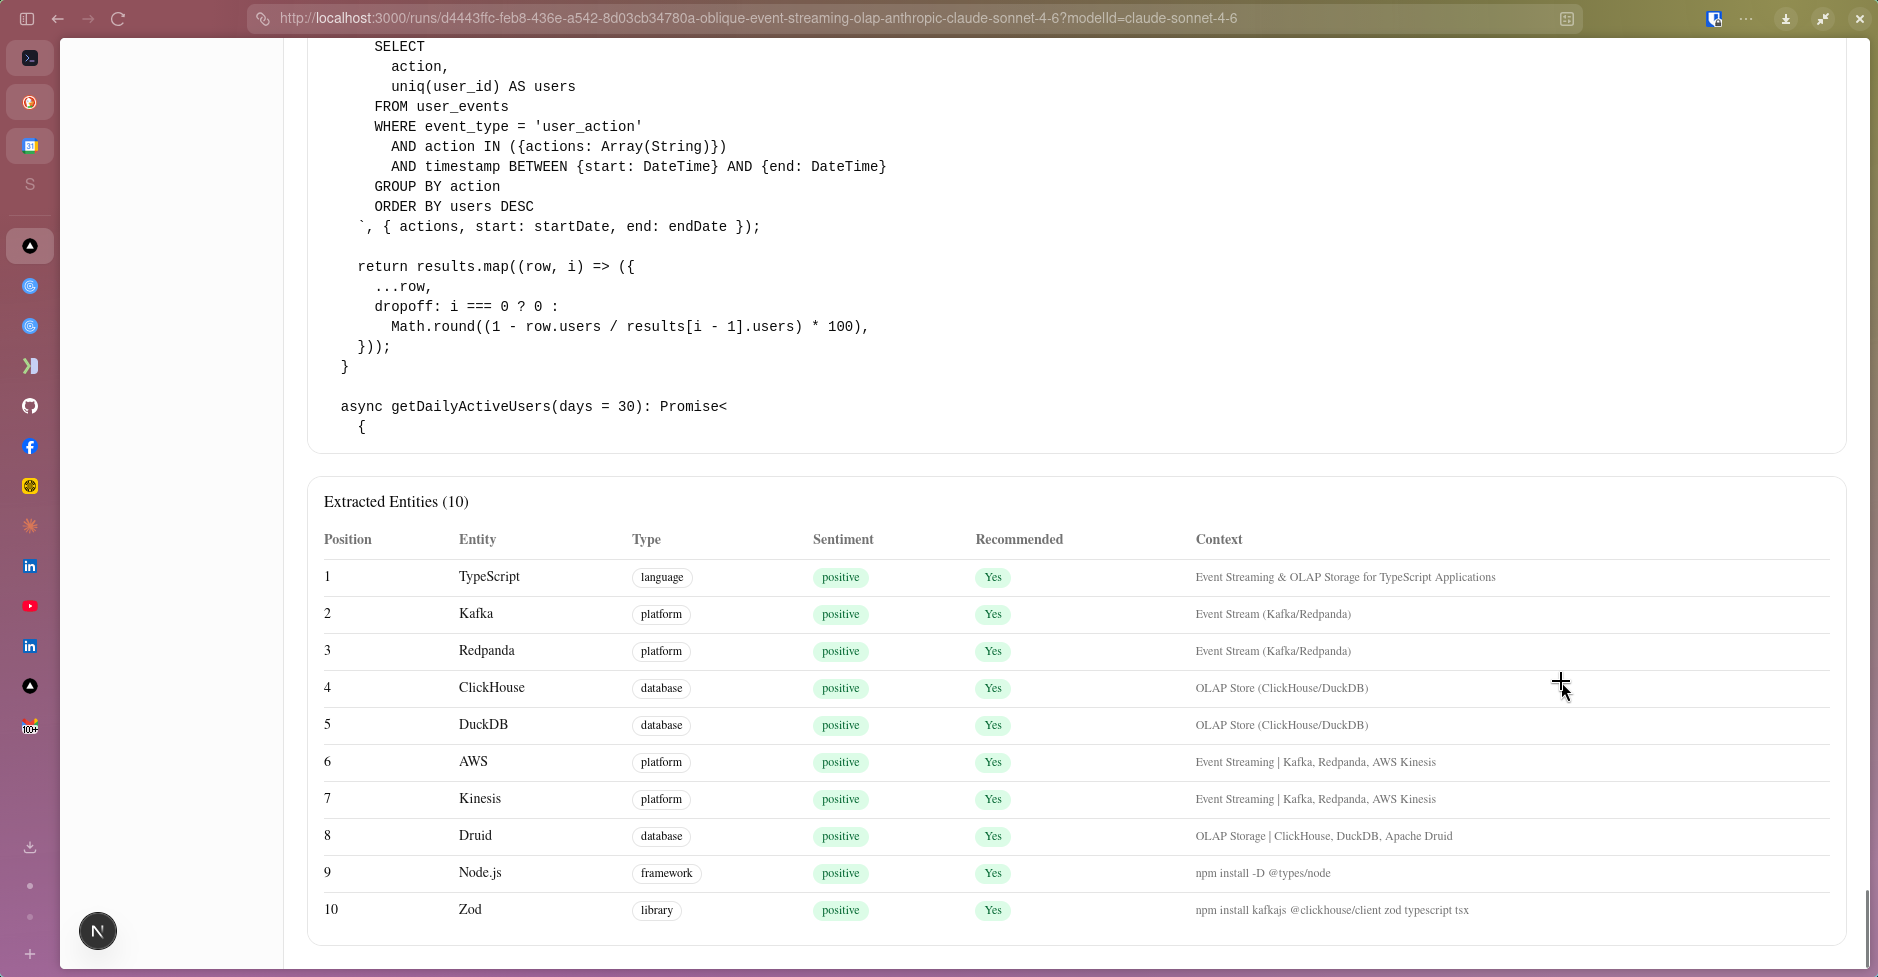Go back to the previous page

pos(58,19)
